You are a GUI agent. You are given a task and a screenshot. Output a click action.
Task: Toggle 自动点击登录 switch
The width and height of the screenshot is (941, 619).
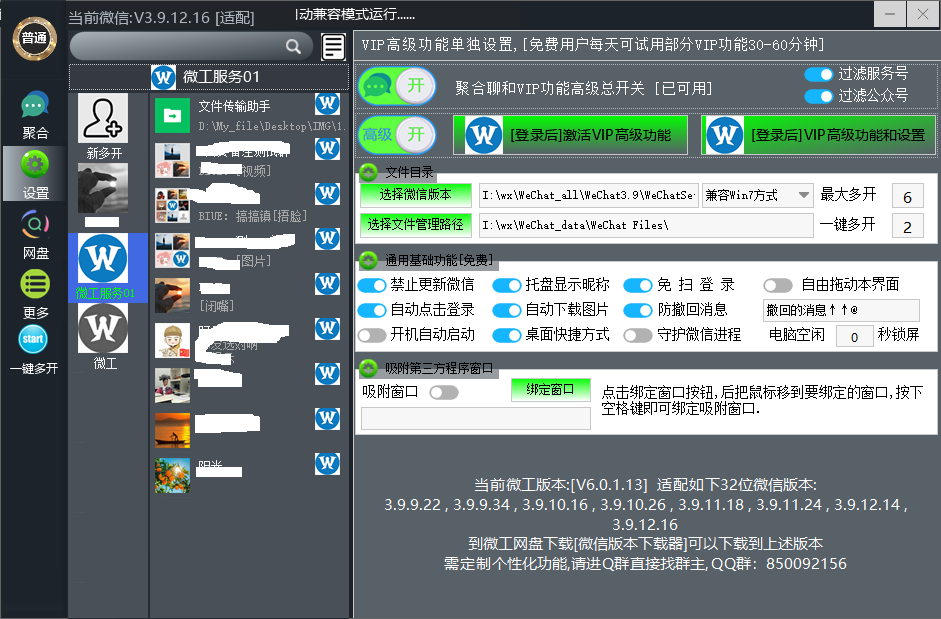coord(372,310)
